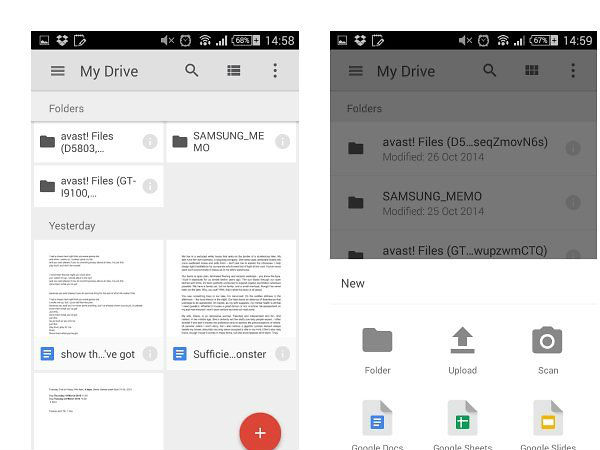Show info for the 'Sufficie...onster' document
The image size is (600, 450).
[282, 353]
